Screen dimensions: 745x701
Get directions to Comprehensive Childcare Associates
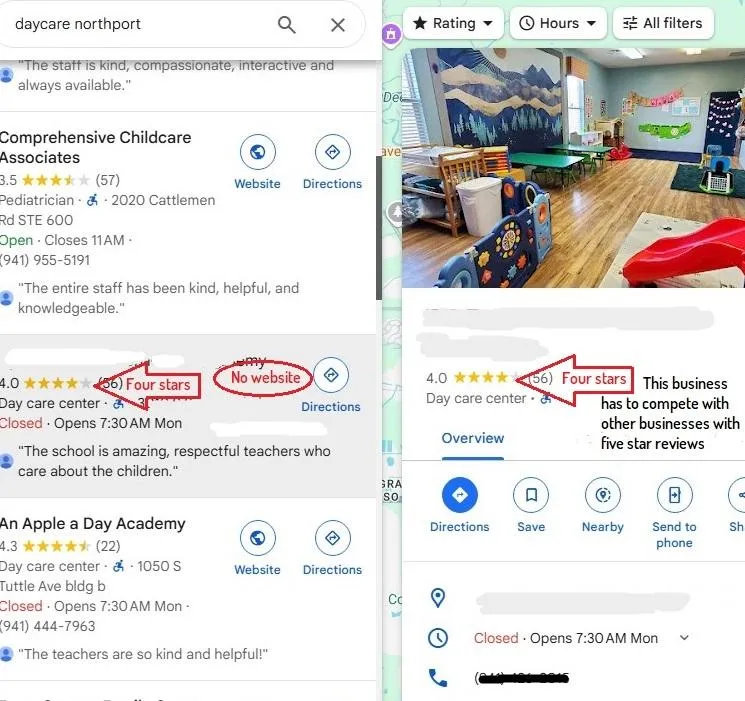click(332, 152)
